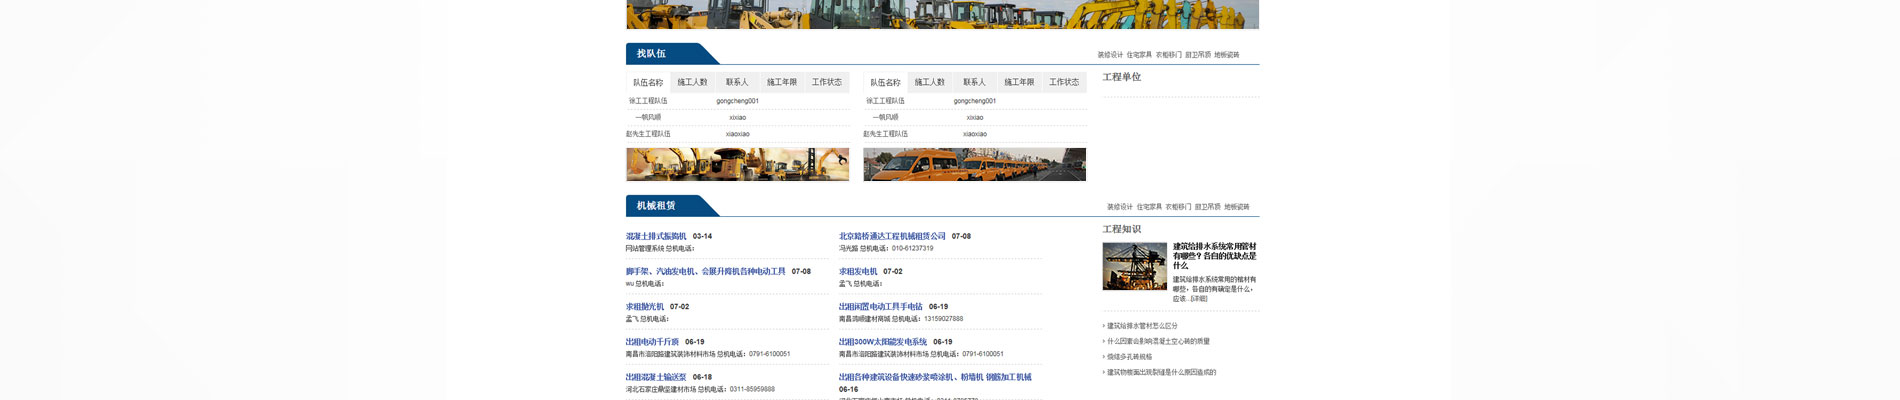Open 脚手架、汽油发电机 rental listing
1900x400 pixels.
(706, 272)
